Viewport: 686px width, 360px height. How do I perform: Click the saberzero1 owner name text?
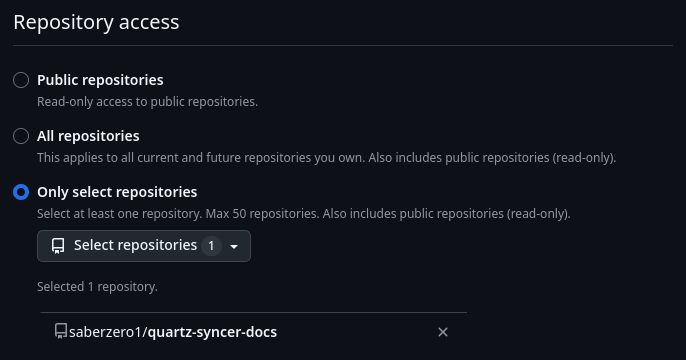[105, 332]
